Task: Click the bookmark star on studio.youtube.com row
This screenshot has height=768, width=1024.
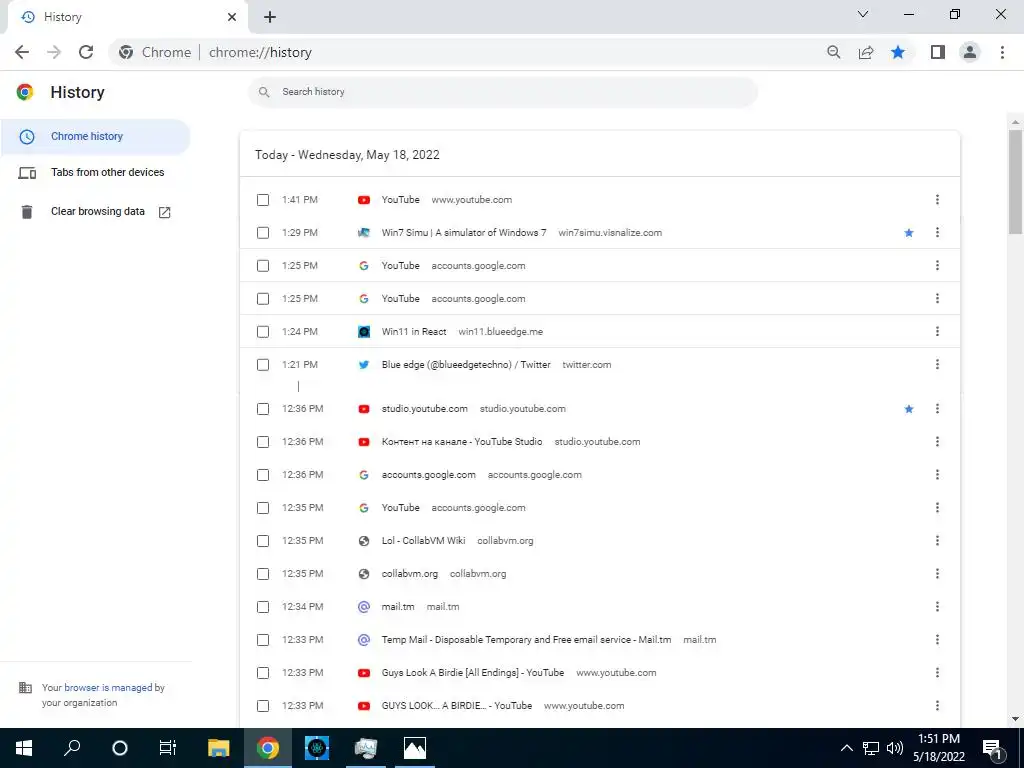Action: 908,409
